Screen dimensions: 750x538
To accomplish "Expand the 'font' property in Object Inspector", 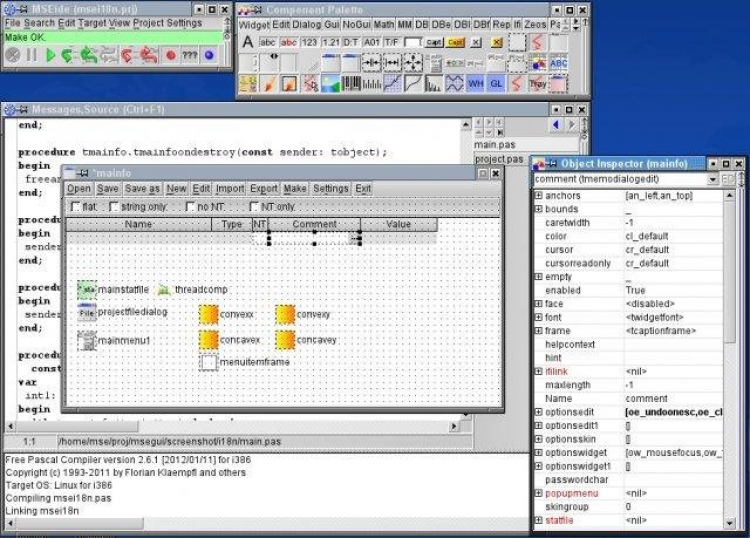I will (x=539, y=317).
